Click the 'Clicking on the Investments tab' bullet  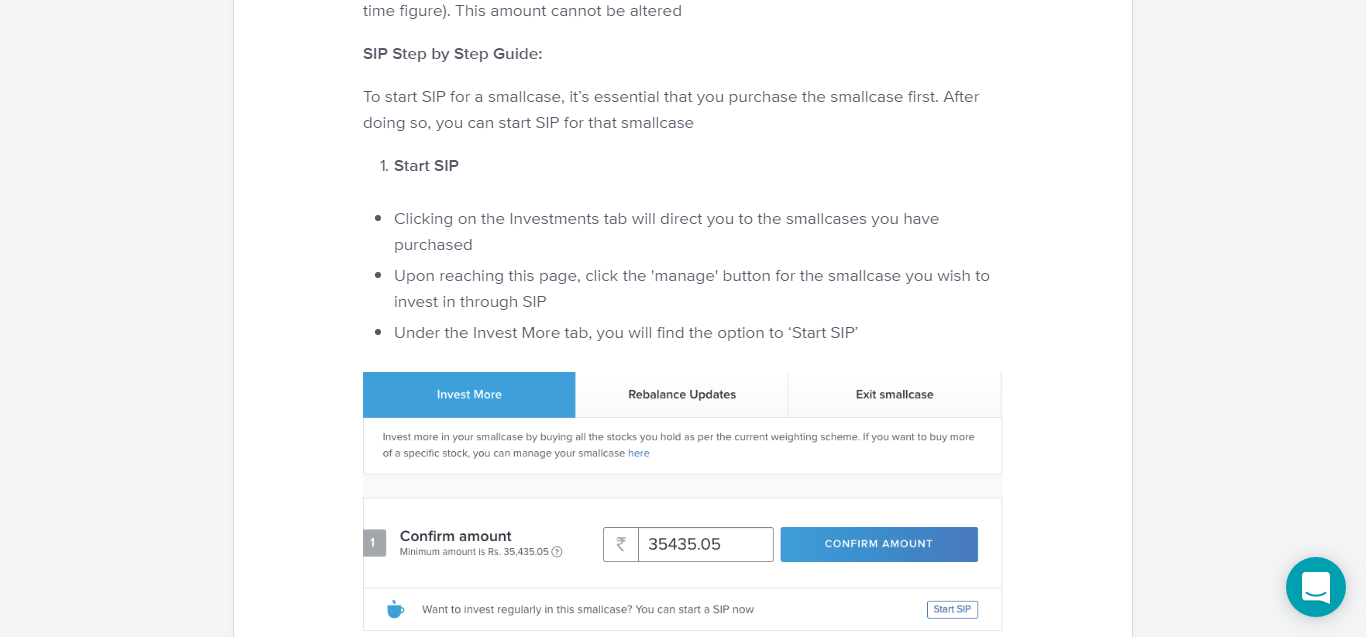click(x=667, y=232)
